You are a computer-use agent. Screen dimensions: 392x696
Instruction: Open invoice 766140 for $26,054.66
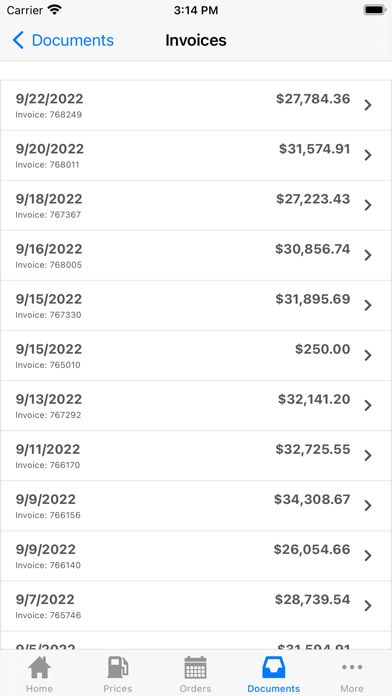coord(196,556)
